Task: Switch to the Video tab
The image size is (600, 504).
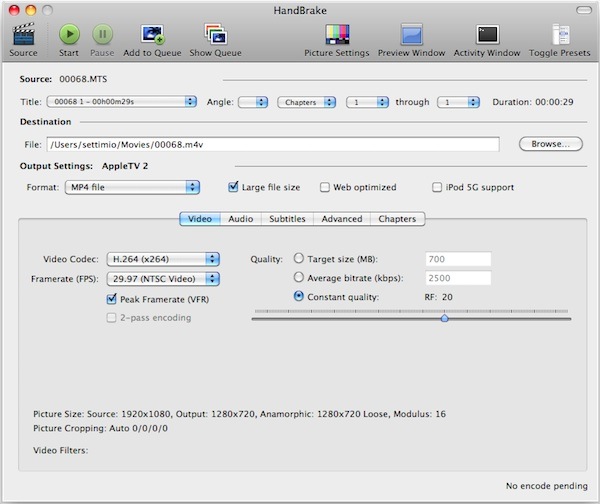Action: point(200,219)
